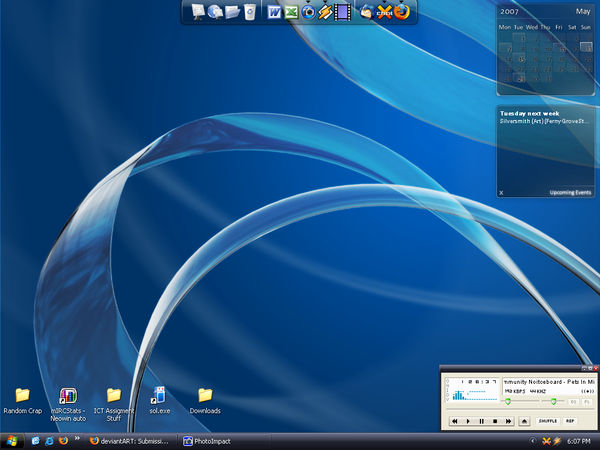Viewport: 600px width, 450px height.
Task: Click X-Chat icon in system tray
Action: [546, 441]
